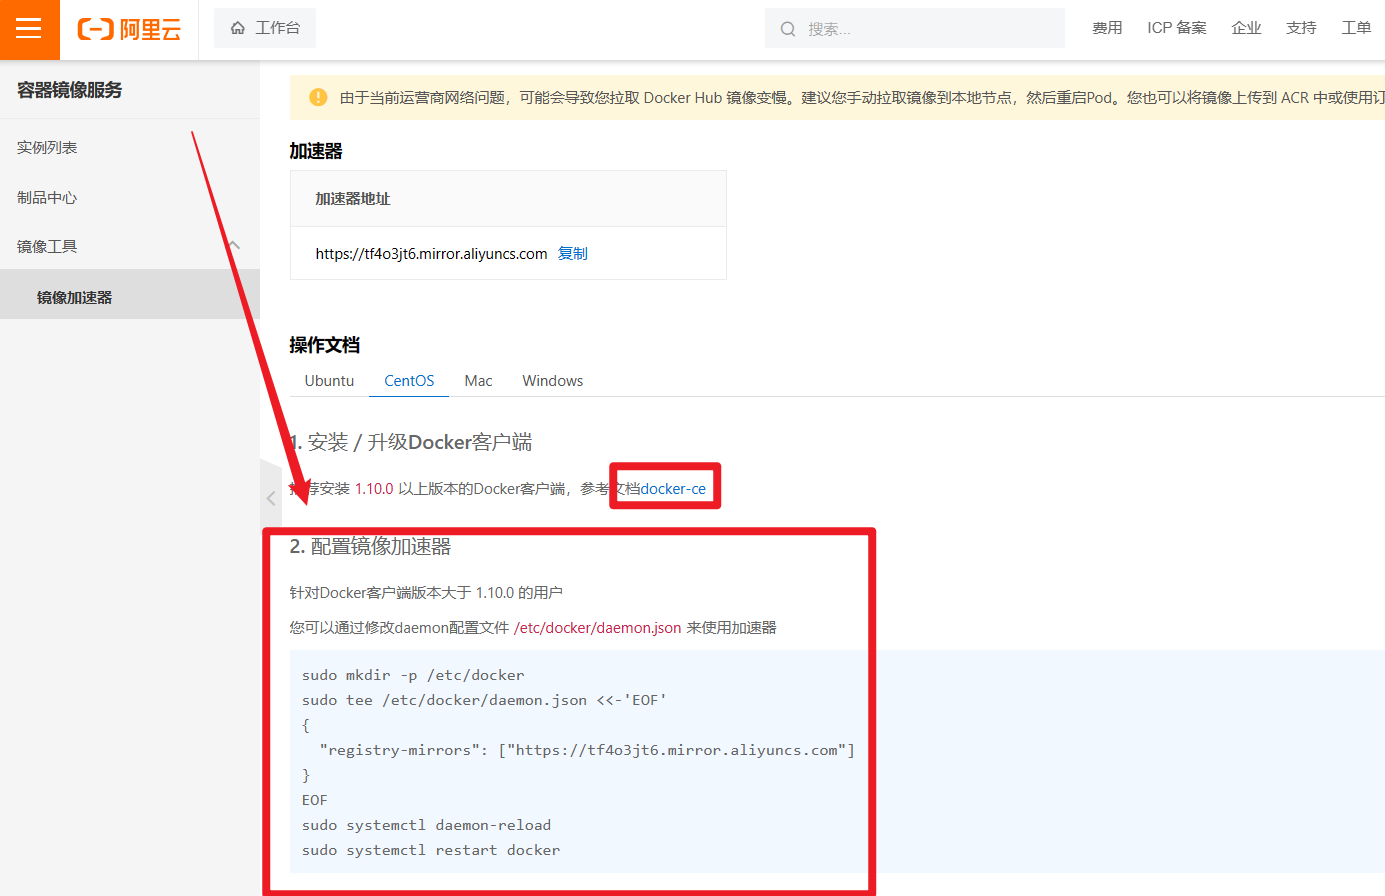Click the 操作文档 section heading
The width and height of the screenshot is (1385, 896).
(x=324, y=345)
